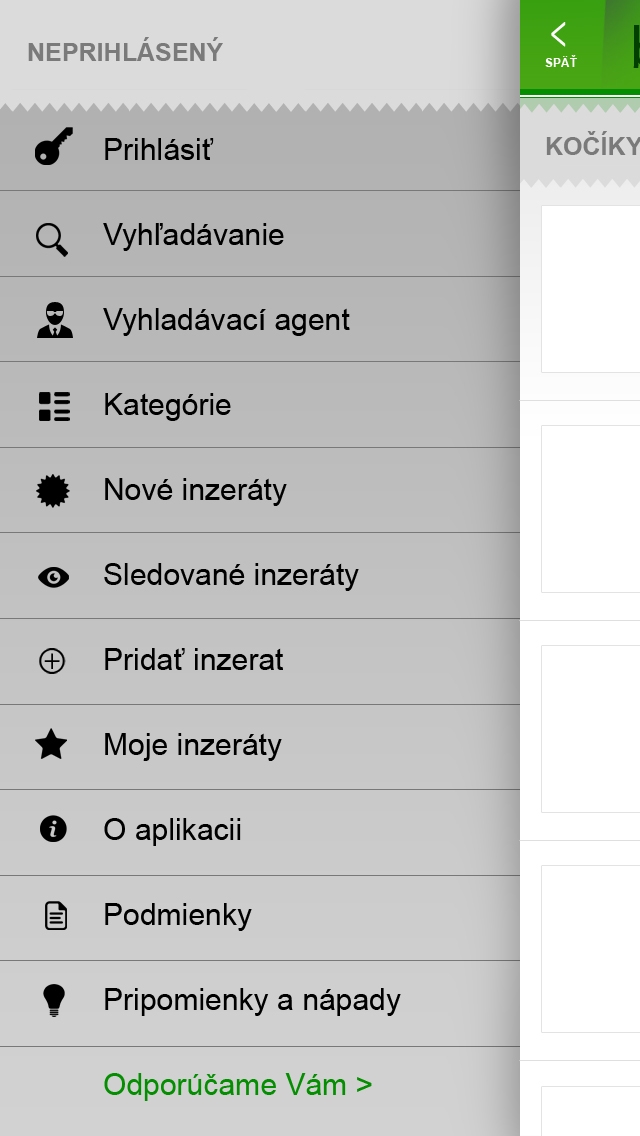The image size is (640, 1136).
Task: Click the magnifying glass search icon
Action: coord(51,239)
